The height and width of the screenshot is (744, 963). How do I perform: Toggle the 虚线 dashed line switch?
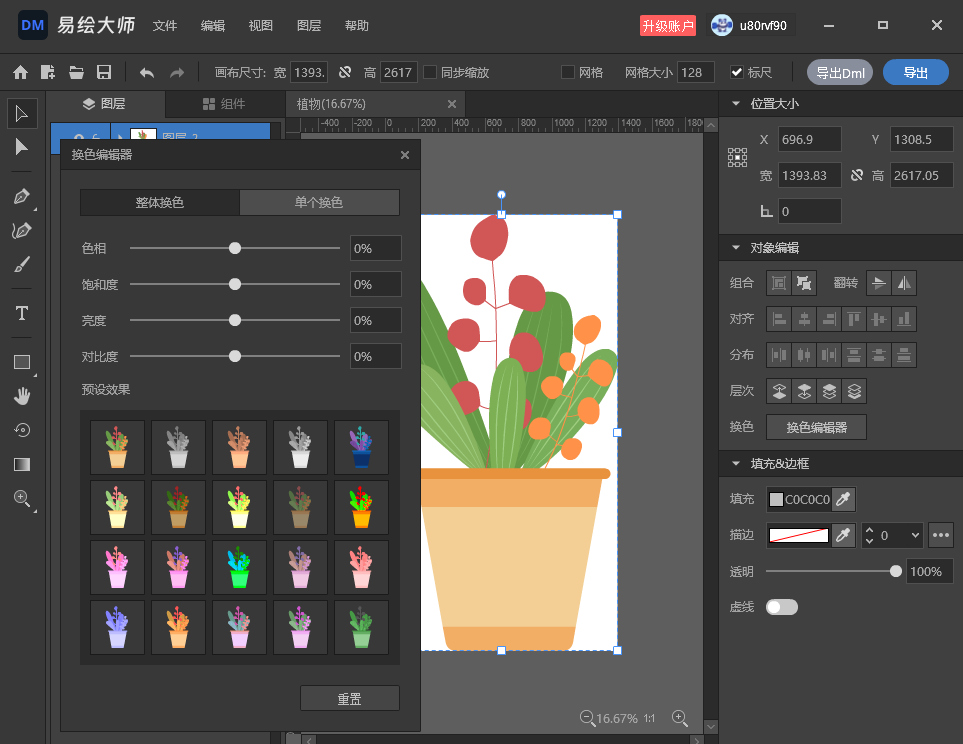781,607
